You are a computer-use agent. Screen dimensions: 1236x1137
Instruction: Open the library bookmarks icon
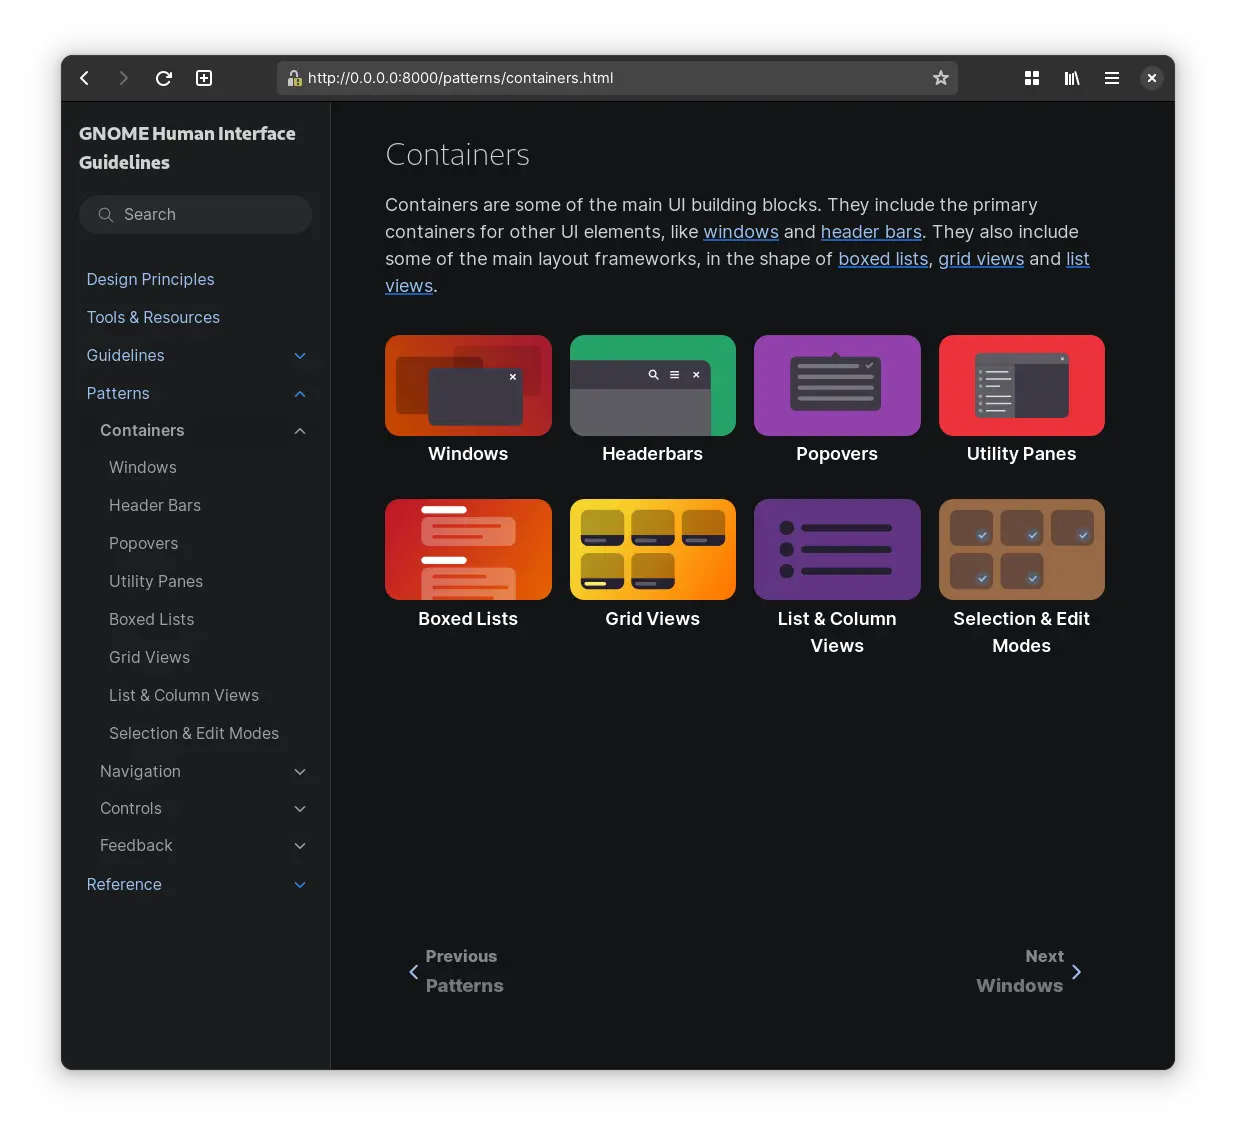point(1072,78)
